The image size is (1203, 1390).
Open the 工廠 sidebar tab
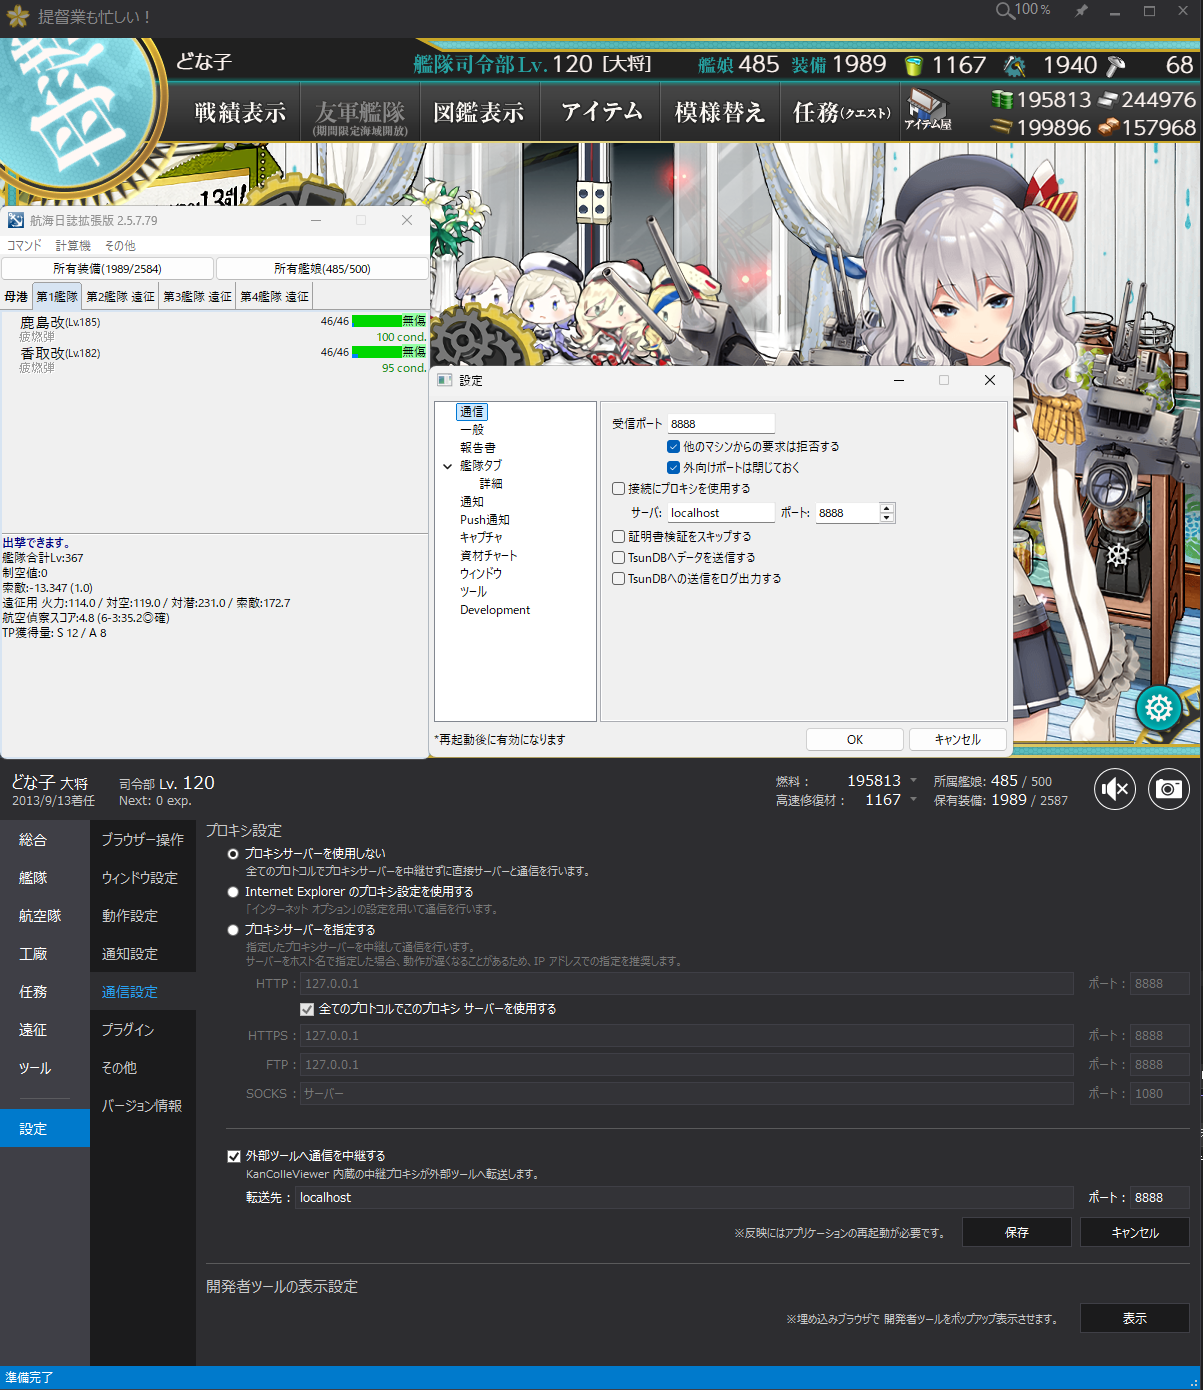coord(45,954)
